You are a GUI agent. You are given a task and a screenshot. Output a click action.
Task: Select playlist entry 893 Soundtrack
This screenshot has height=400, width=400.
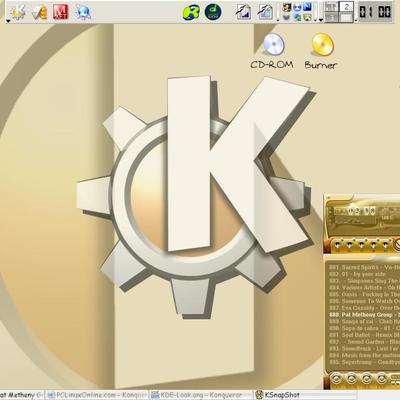(x=364, y=348)
